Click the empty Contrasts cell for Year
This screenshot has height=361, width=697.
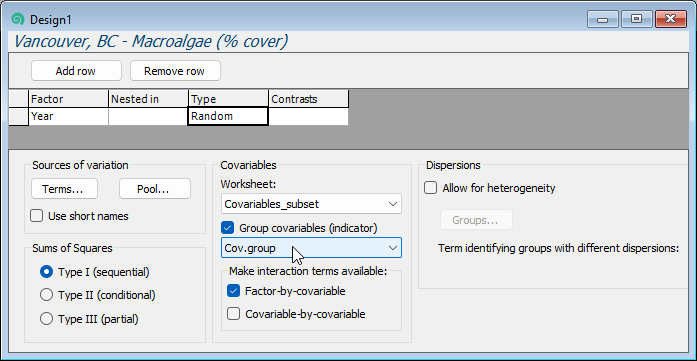tap(308, 116)
